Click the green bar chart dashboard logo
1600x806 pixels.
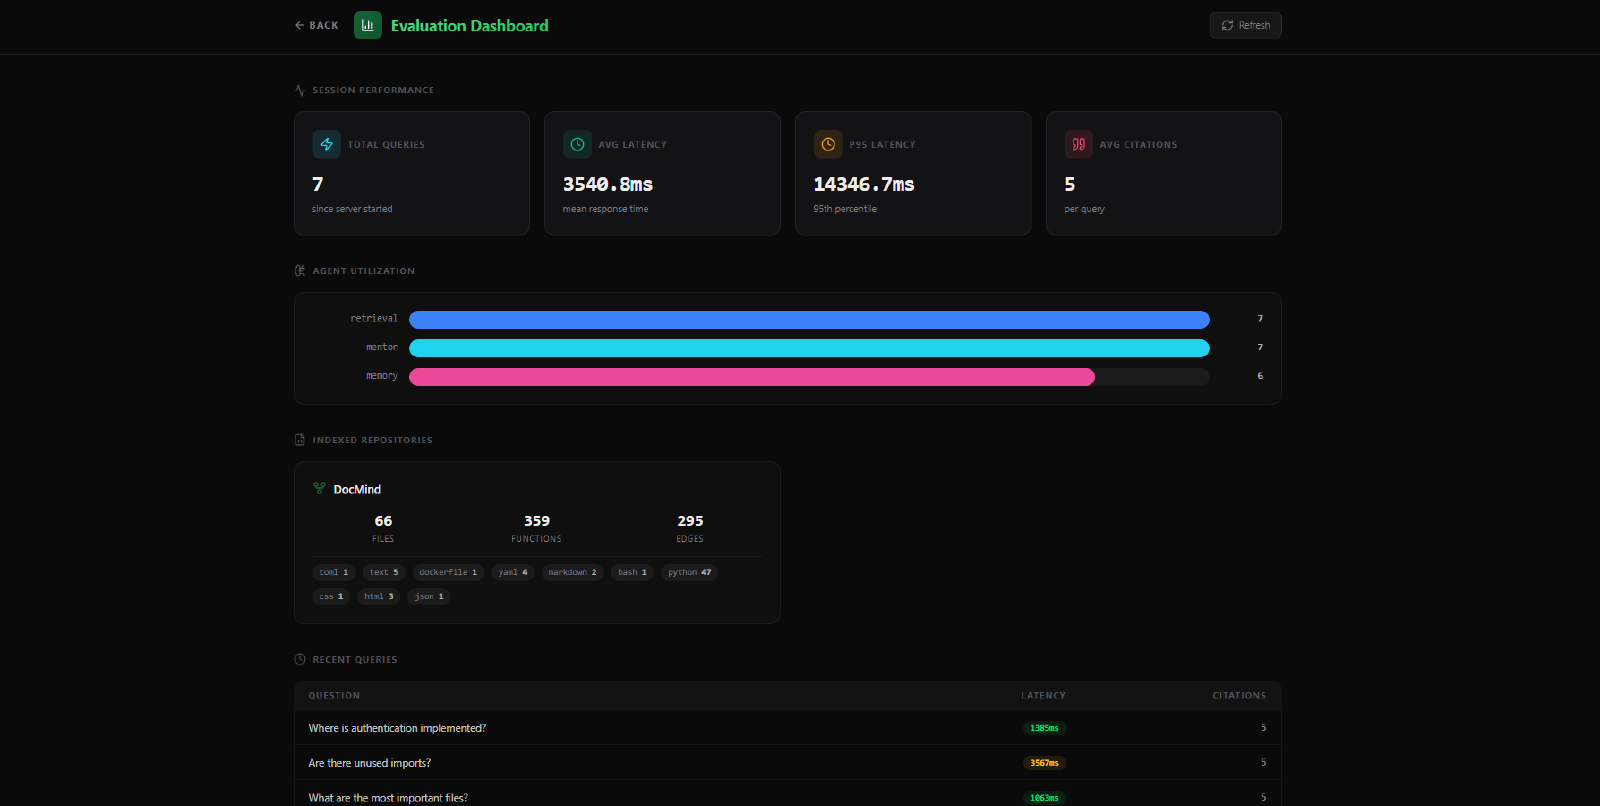[368, 25]
